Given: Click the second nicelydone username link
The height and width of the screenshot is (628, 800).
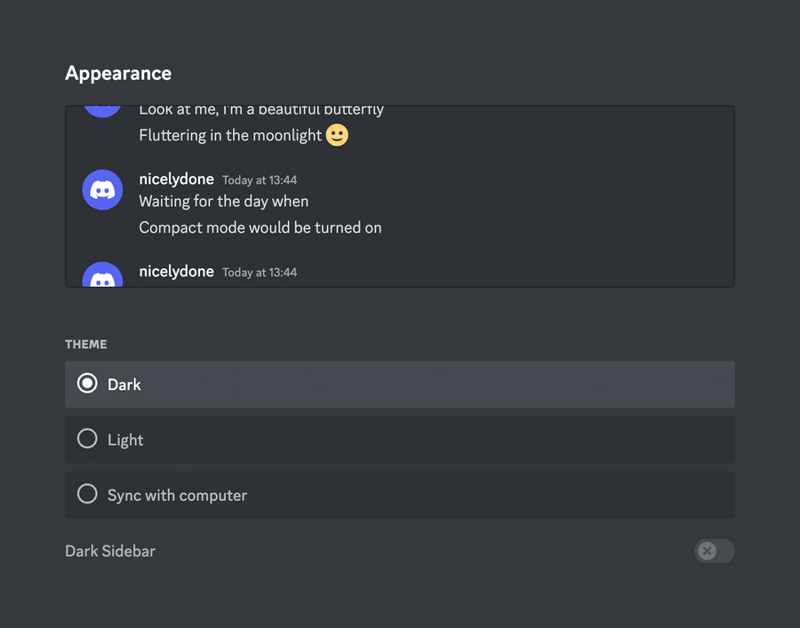Looking at the screenshot, I should [176, 271].
